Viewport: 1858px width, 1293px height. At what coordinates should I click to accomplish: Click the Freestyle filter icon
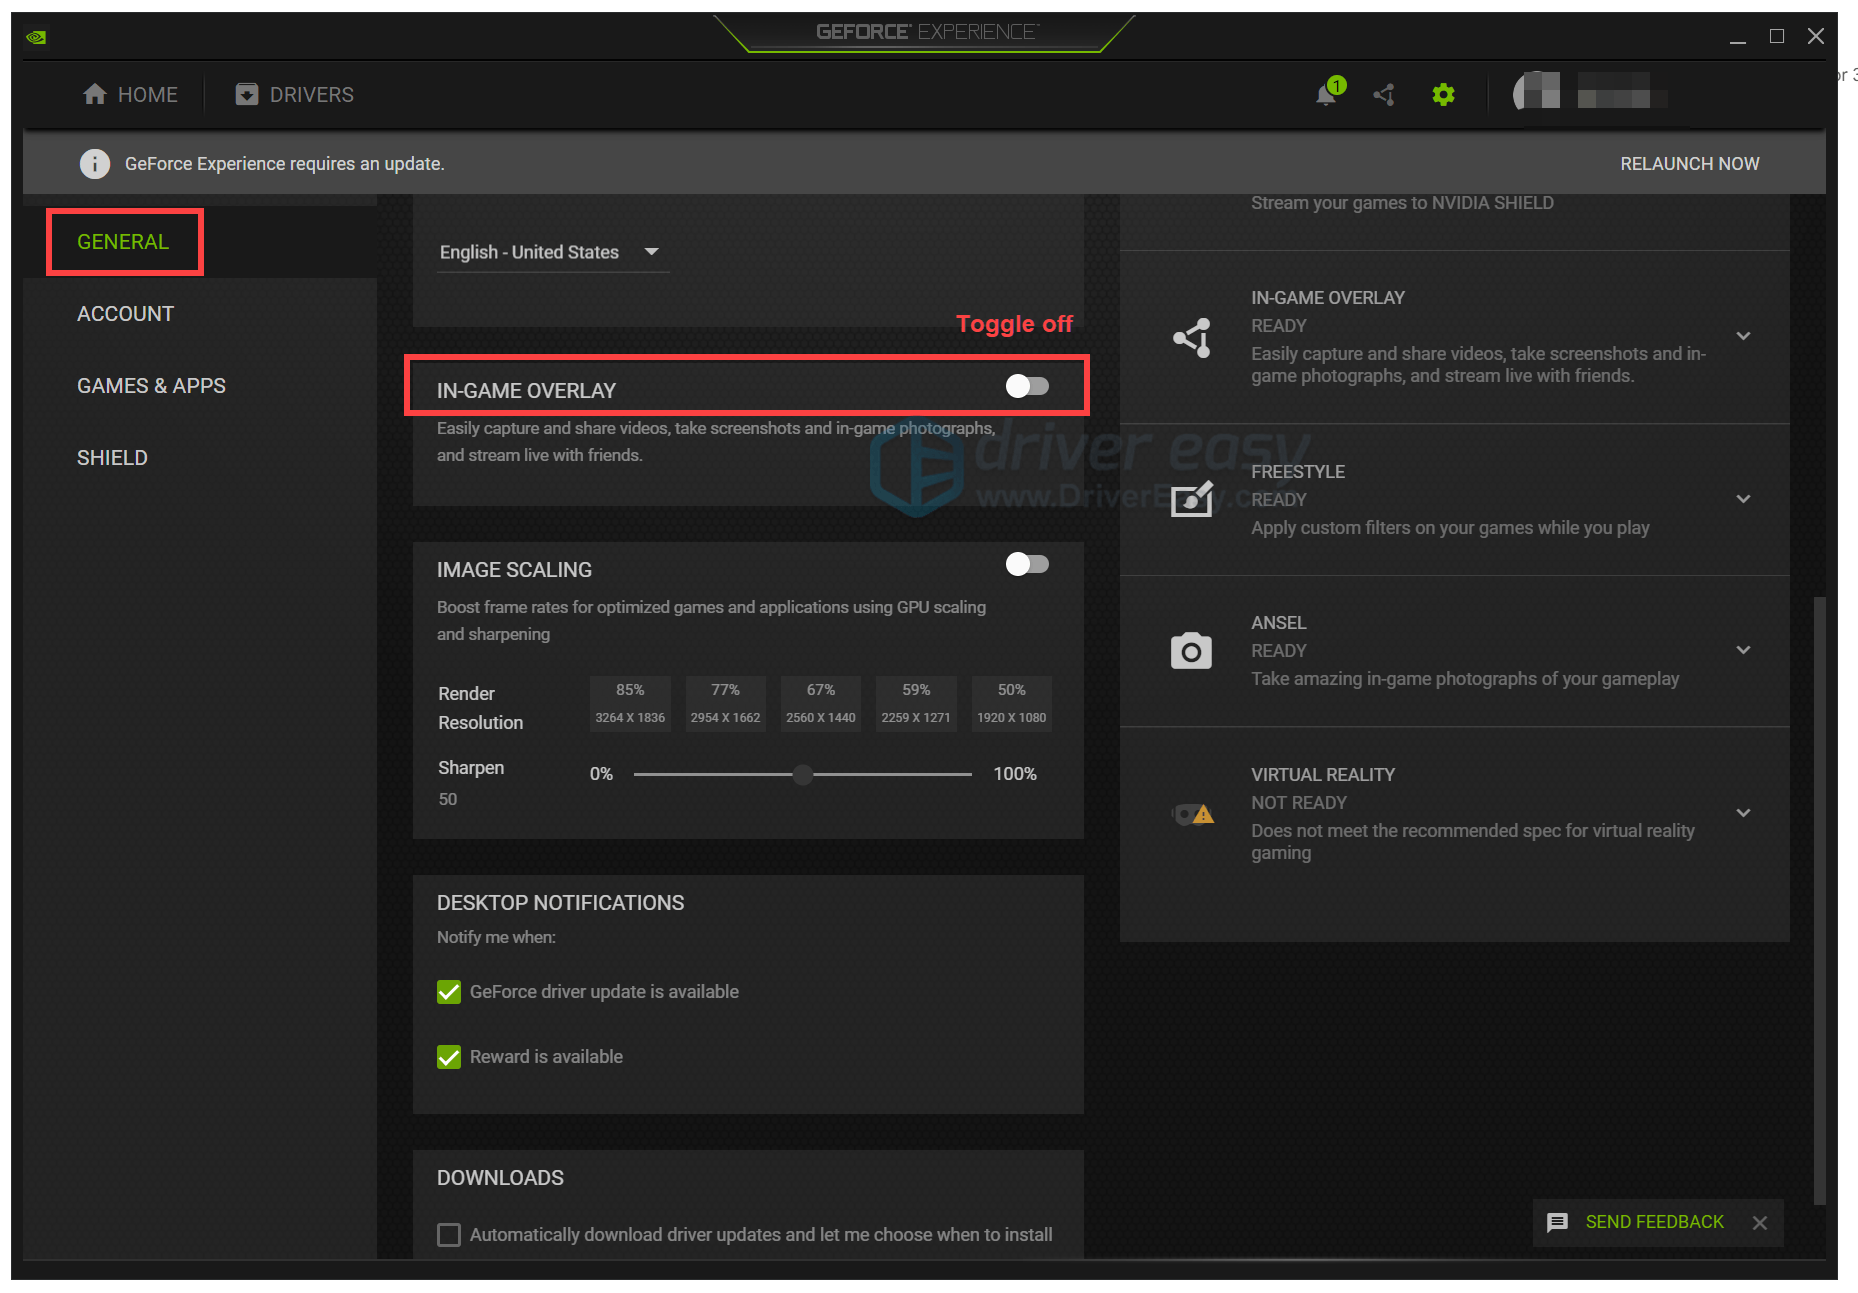[x=1191, y=500]
